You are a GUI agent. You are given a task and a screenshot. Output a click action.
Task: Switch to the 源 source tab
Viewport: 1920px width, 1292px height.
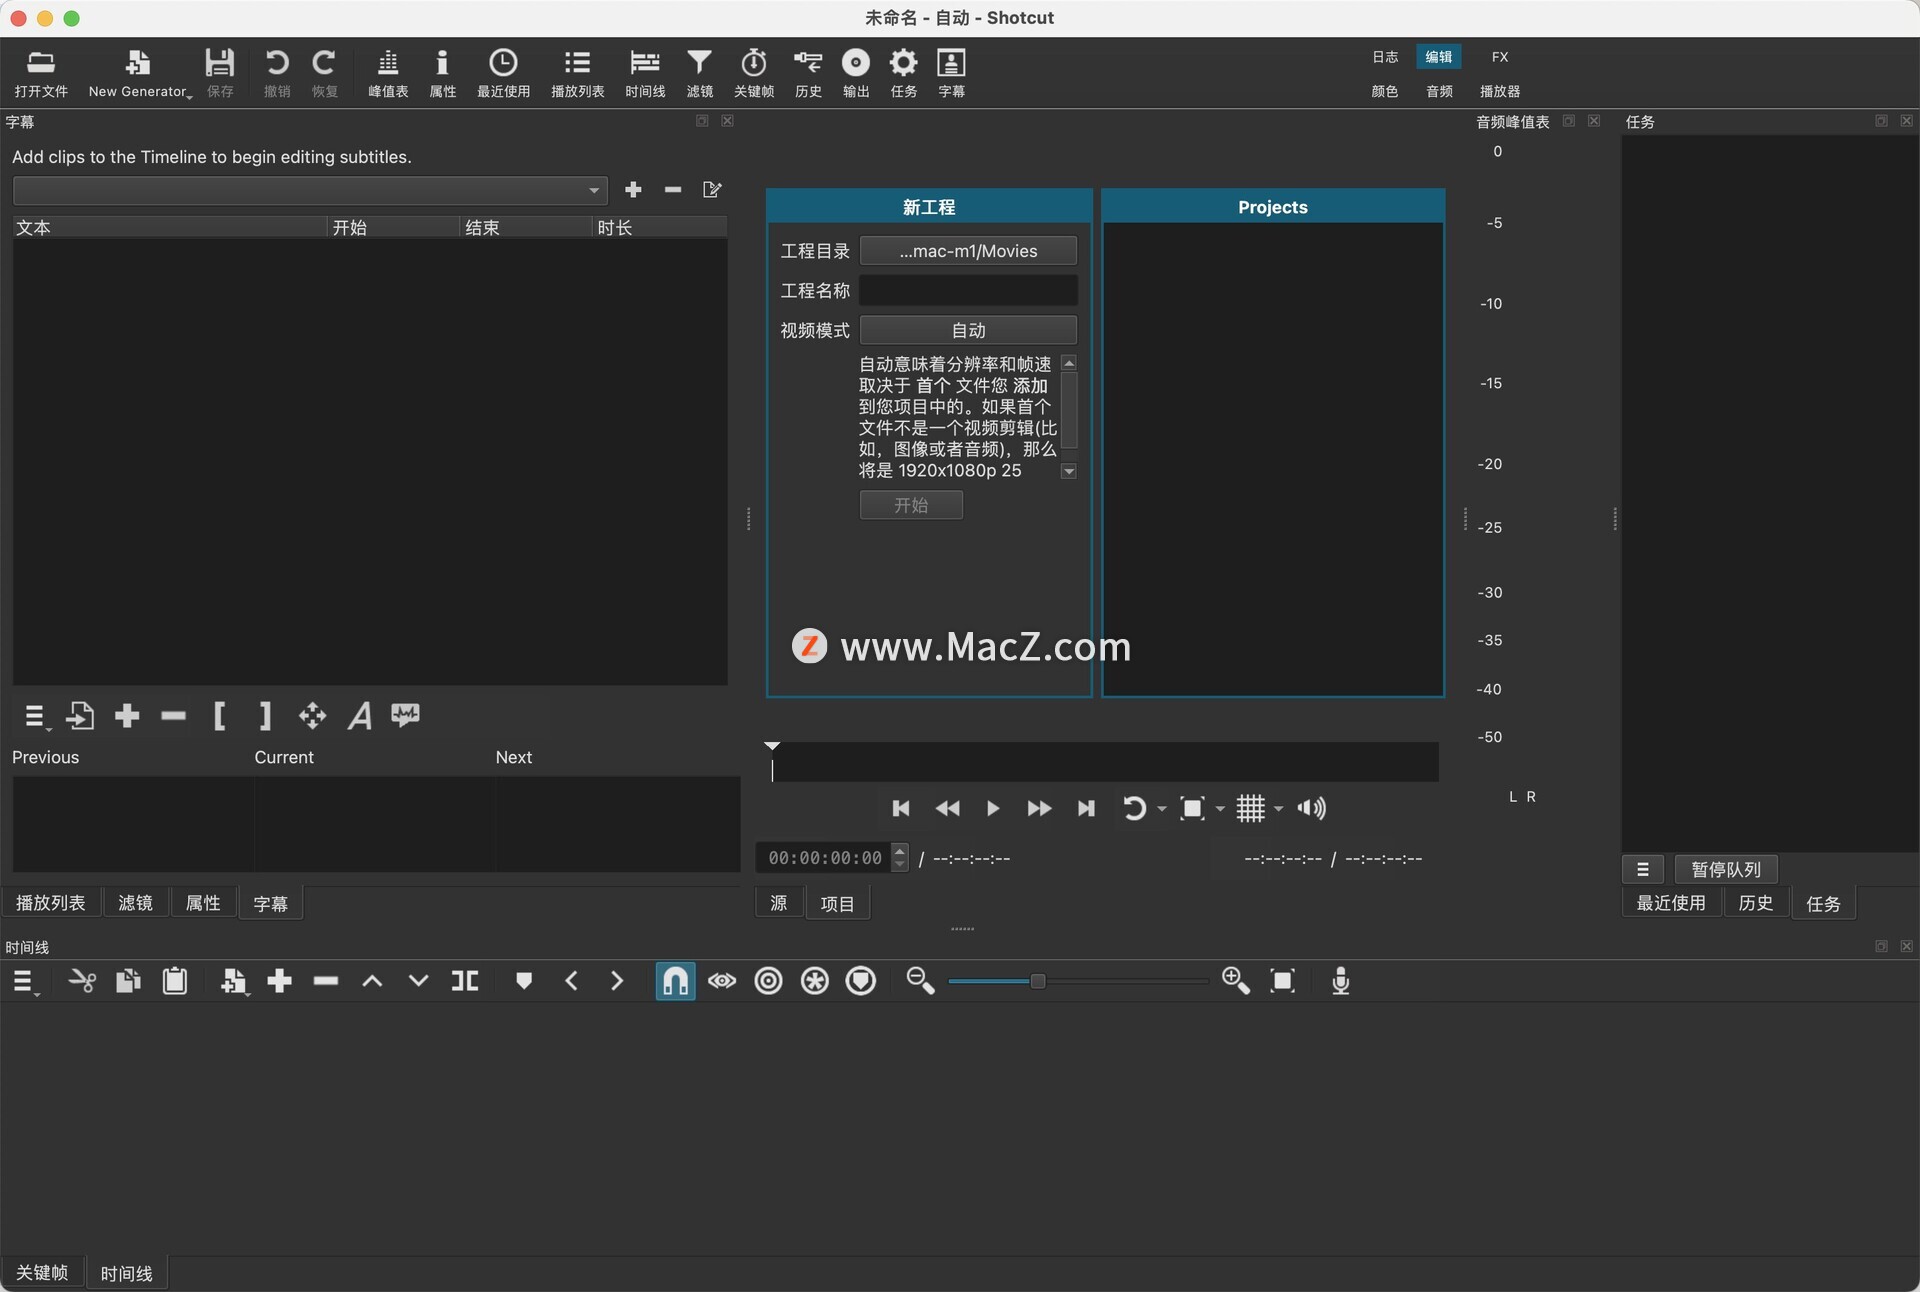pyautogui.click(x=779, y=904)
